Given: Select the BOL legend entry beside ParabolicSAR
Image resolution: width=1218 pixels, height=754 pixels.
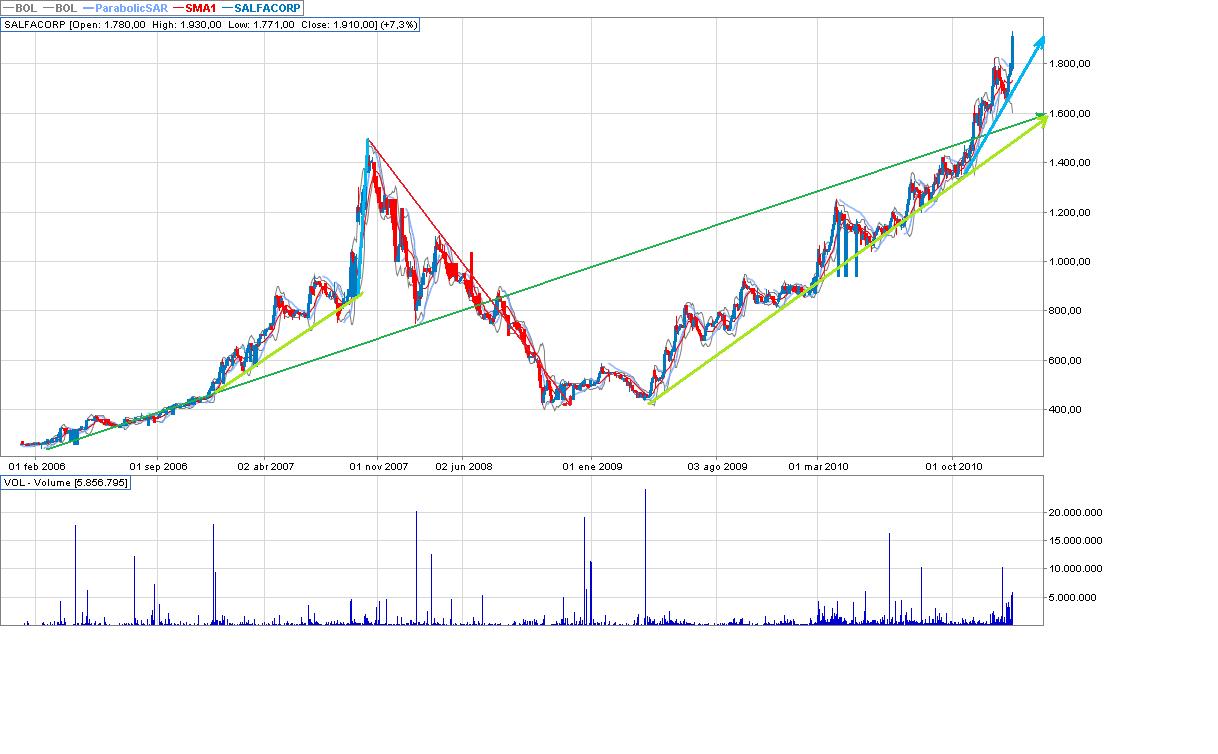Looking at the screenshot, I should click(x=62, y=8).
